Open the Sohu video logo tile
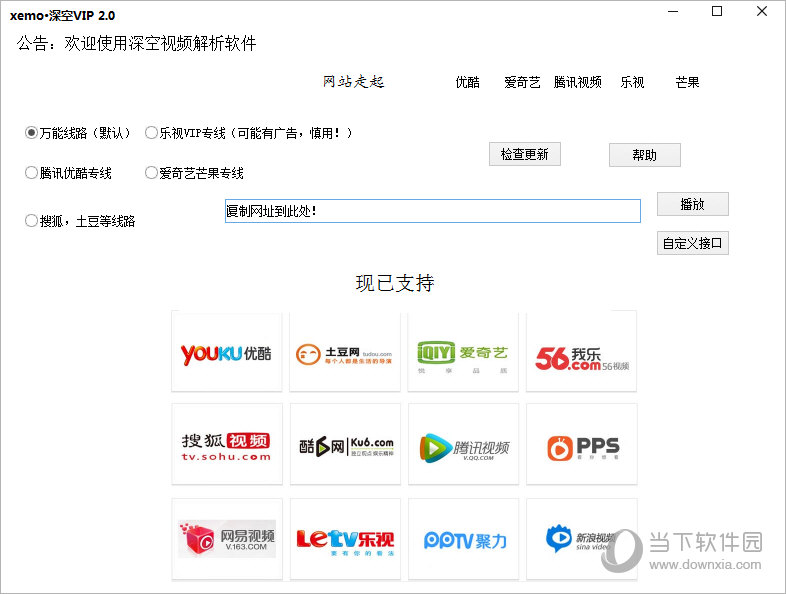The image size is (786, 594). [x=227, y=444]
